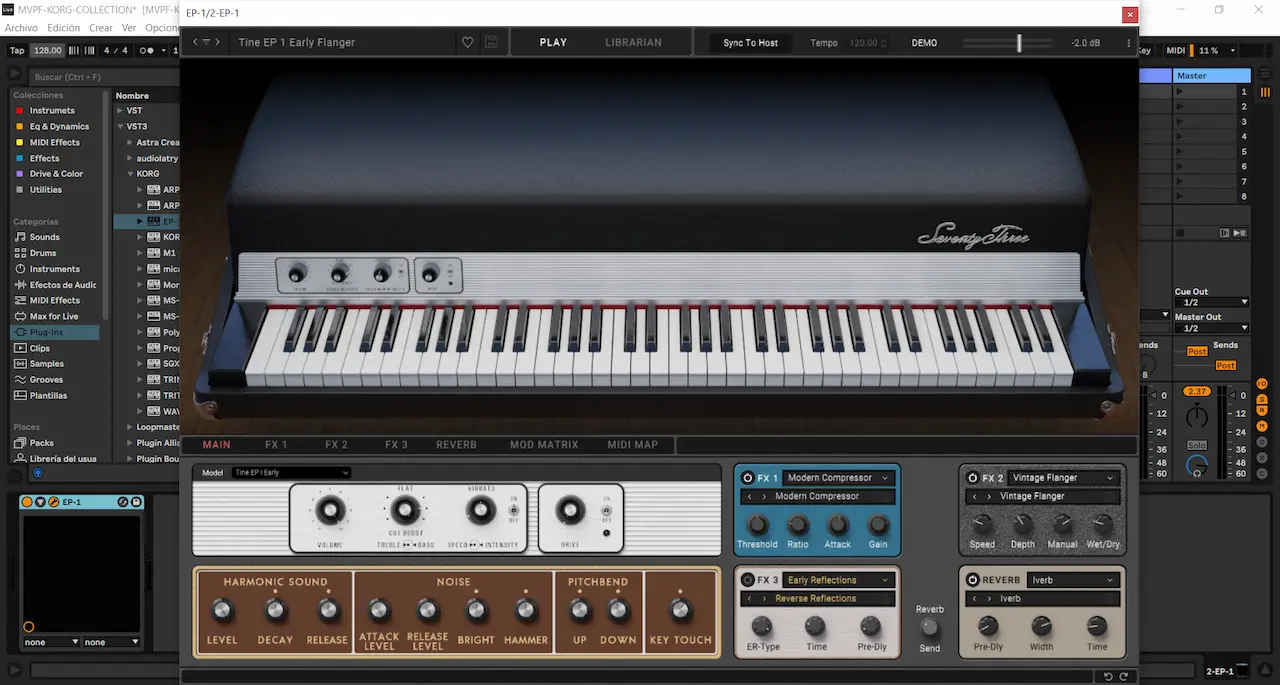Expand the VST folder in Live browser
Image resolution: width=1280 pixels, height=685 pixels.
(x=120, y=111)
